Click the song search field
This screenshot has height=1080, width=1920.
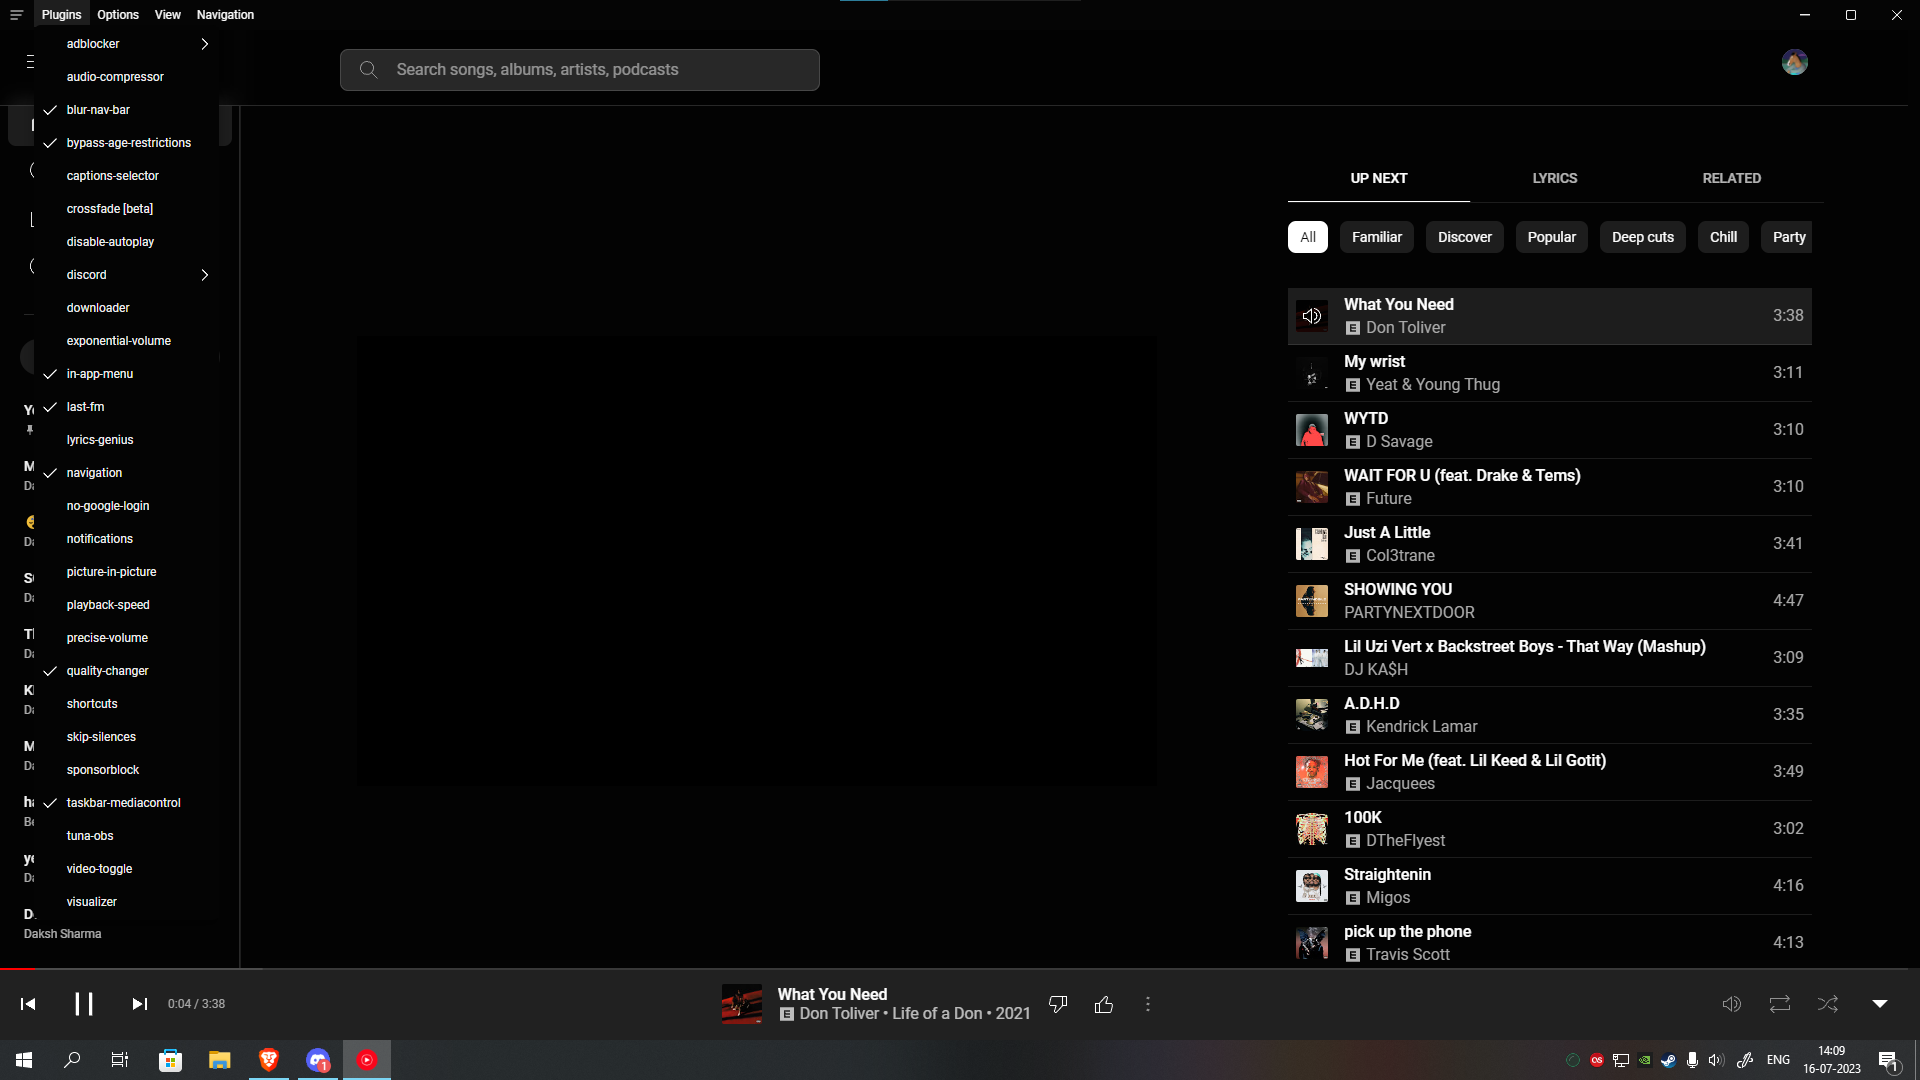(580, 69)
